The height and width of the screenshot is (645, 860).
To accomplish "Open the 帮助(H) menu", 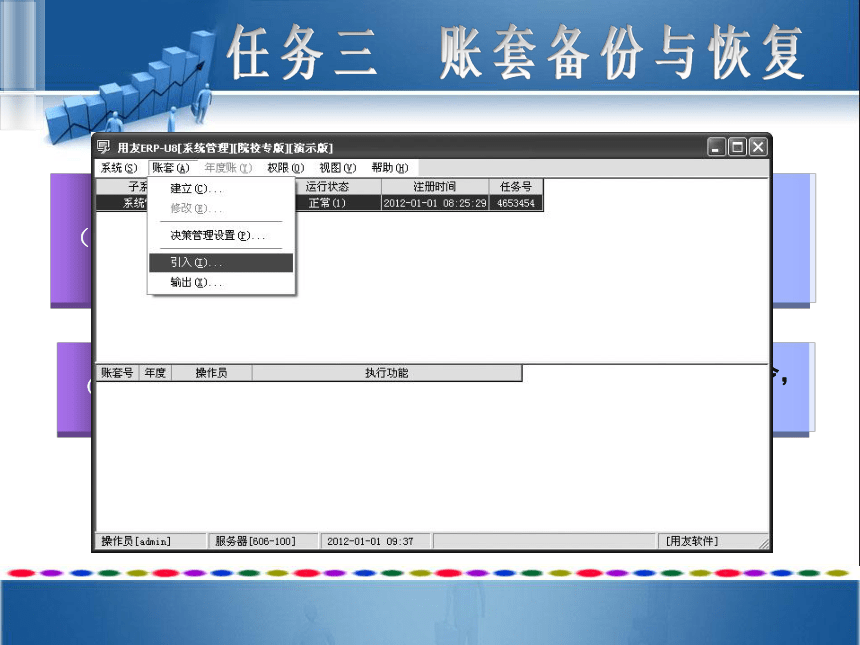I will tap(390, 168).
